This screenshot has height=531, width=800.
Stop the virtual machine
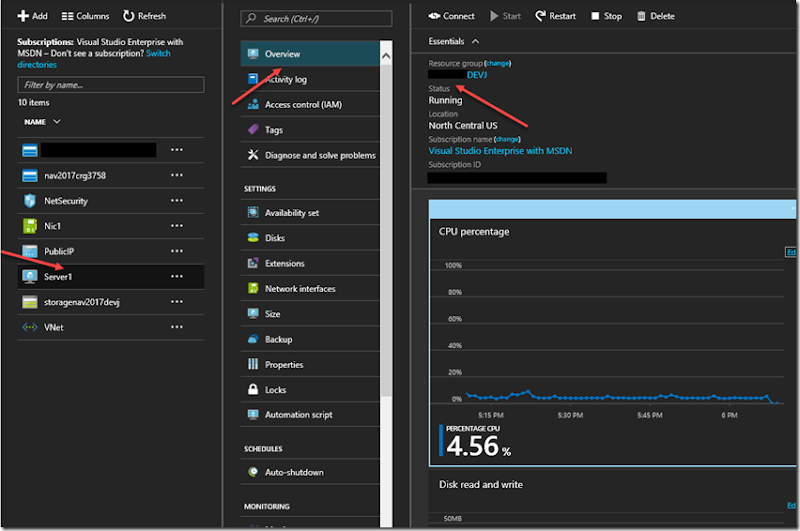606,16
